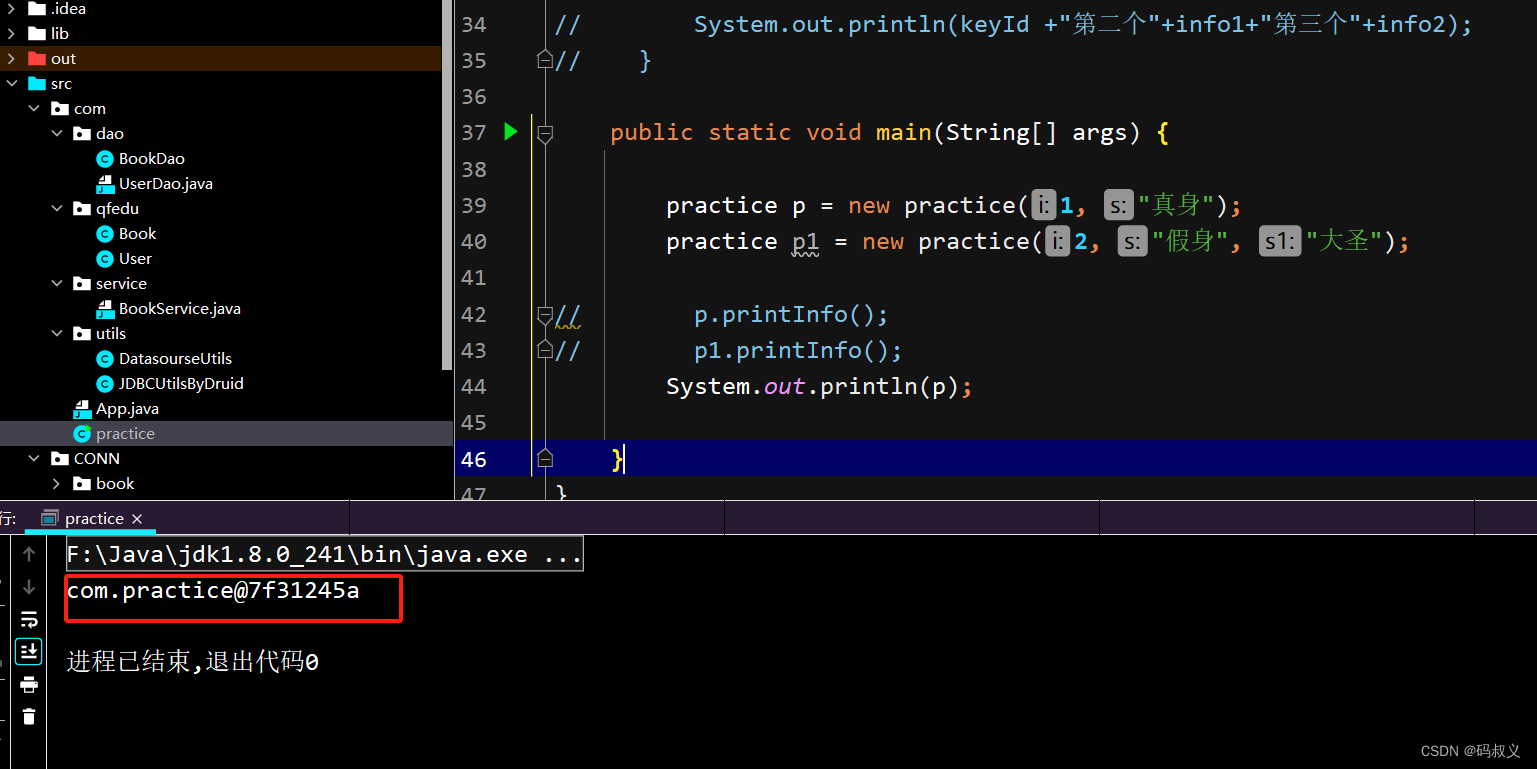Open JDBCUtilsByDruid class
This screenshot has height=769, width=1537.
181,384
